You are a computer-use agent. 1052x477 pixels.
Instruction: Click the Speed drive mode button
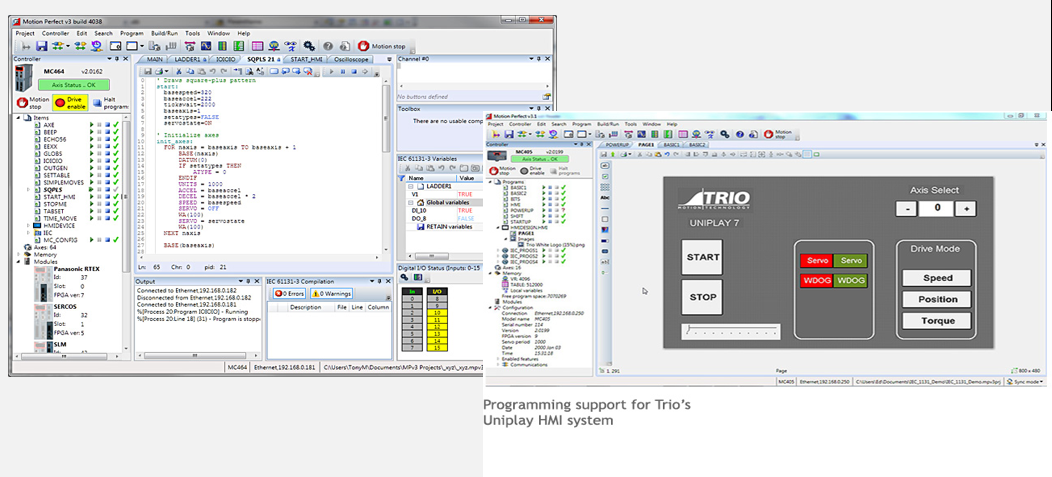coord(937,278)
